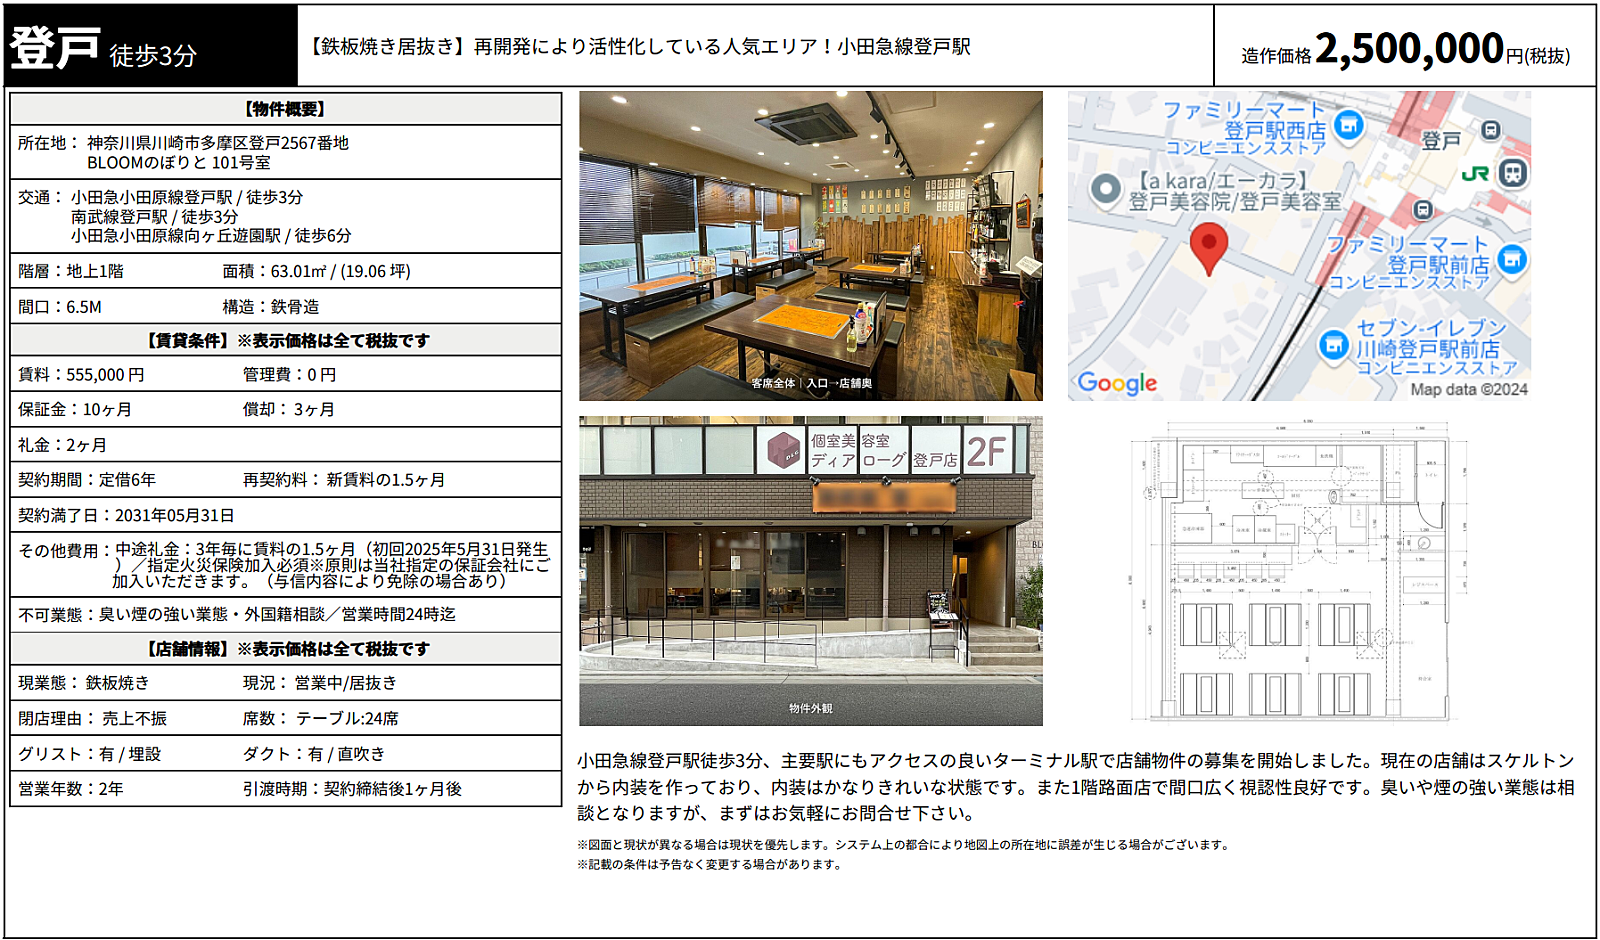
Task: Open the floor plan drawing
Action: pyautogui.click(x=1300, y=571)
